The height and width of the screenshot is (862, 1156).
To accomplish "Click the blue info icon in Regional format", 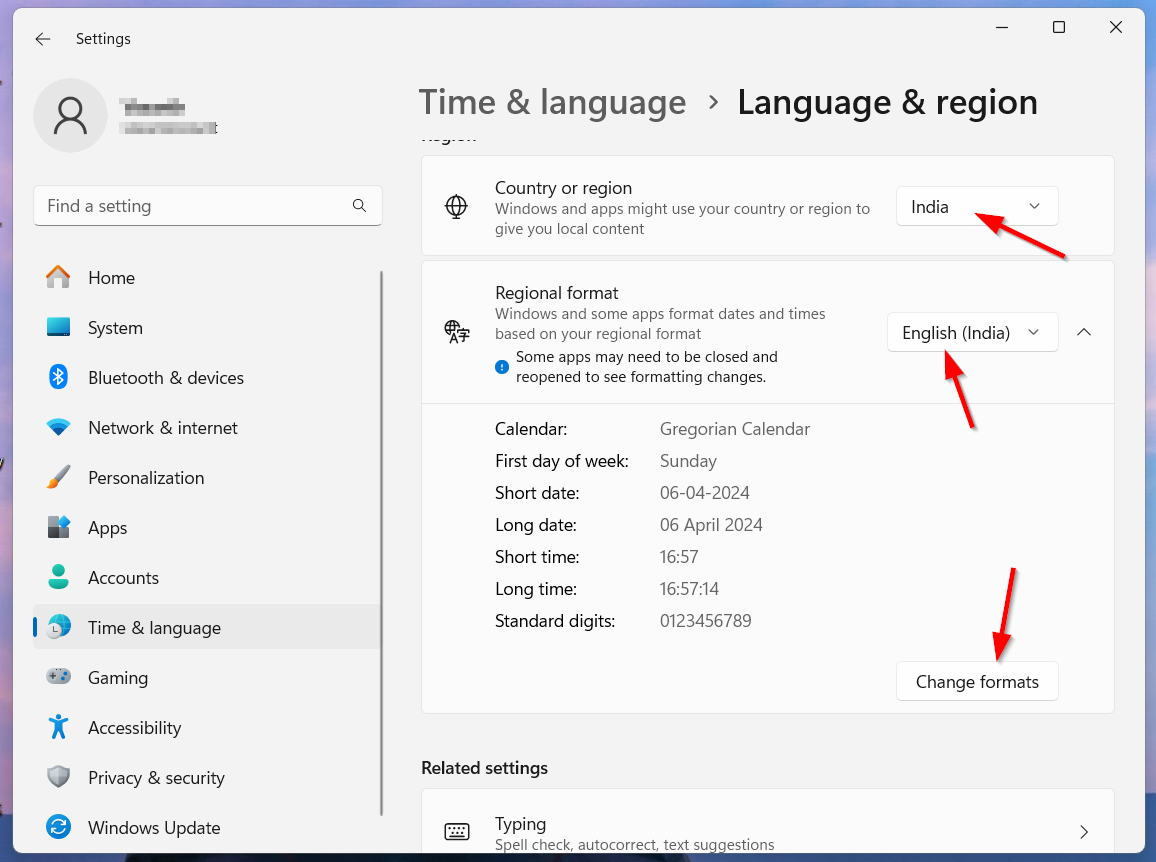I will [502, 366].
